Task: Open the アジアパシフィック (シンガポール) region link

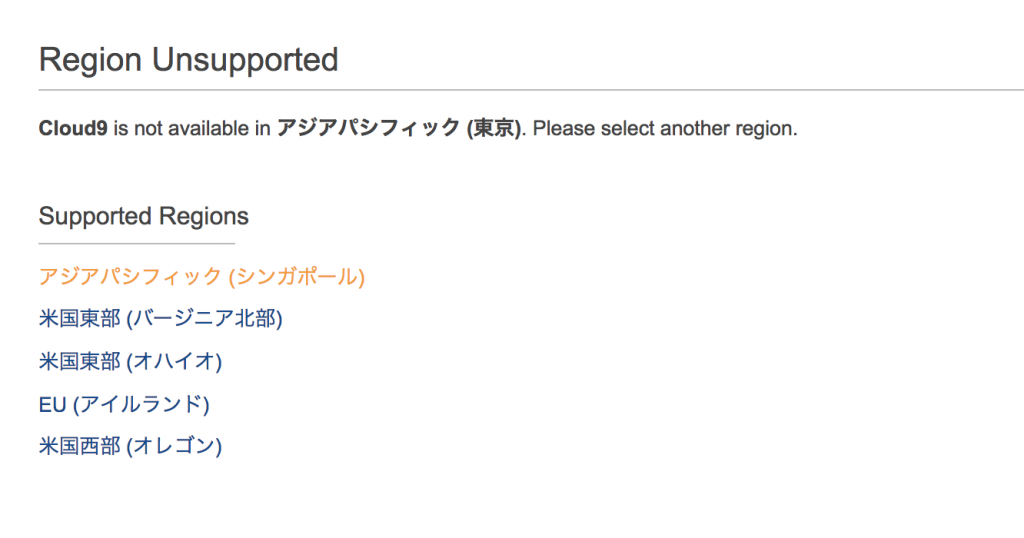Action: coord(202,276)
